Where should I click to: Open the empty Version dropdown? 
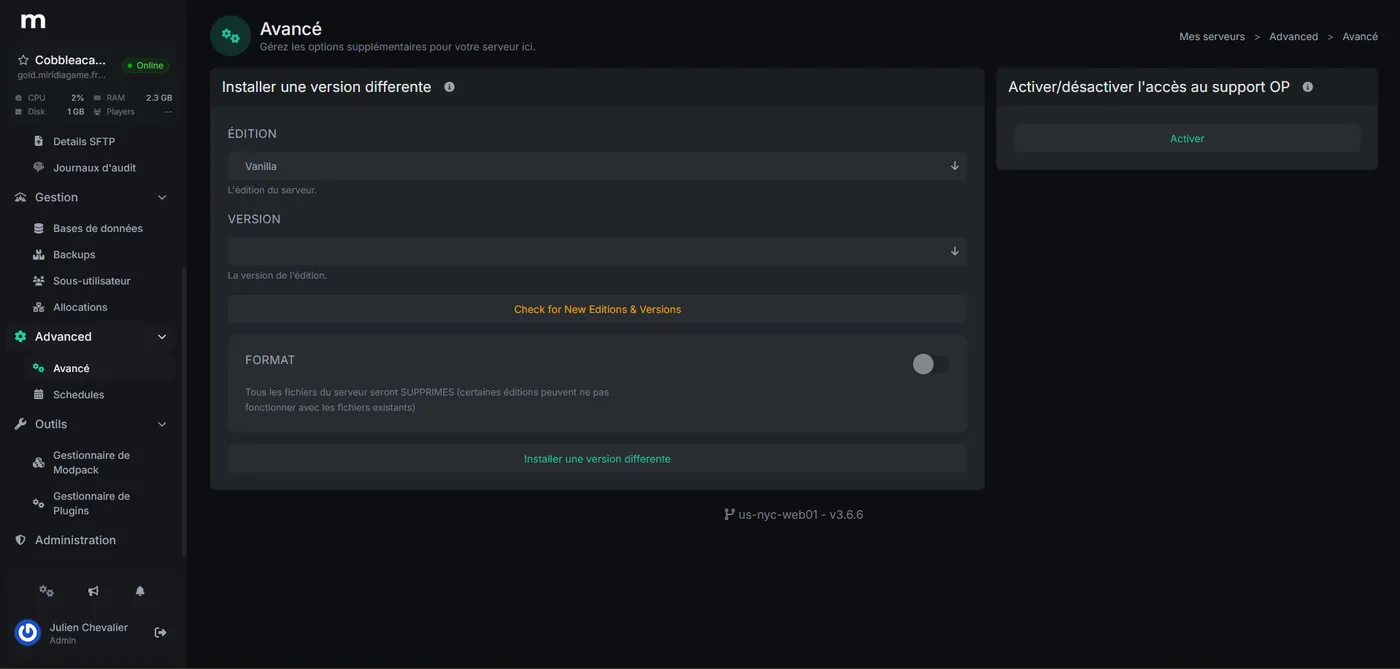pyautogui.click(x=597, y=251)
